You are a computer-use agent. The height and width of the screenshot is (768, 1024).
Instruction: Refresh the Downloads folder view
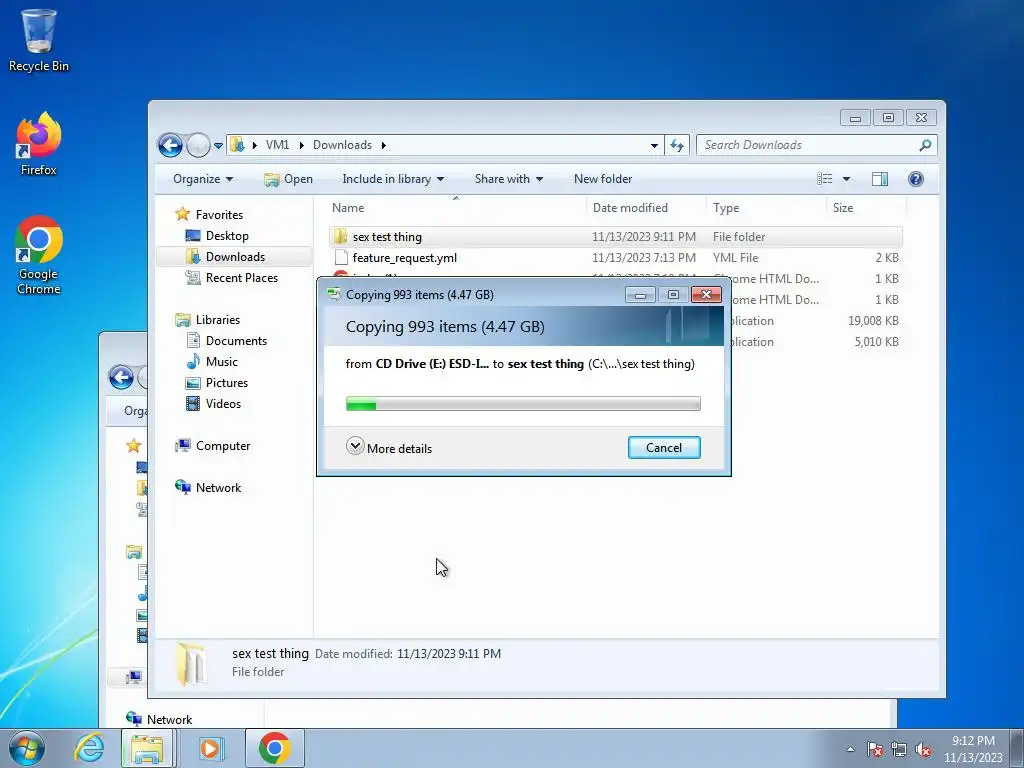(677, 145)
